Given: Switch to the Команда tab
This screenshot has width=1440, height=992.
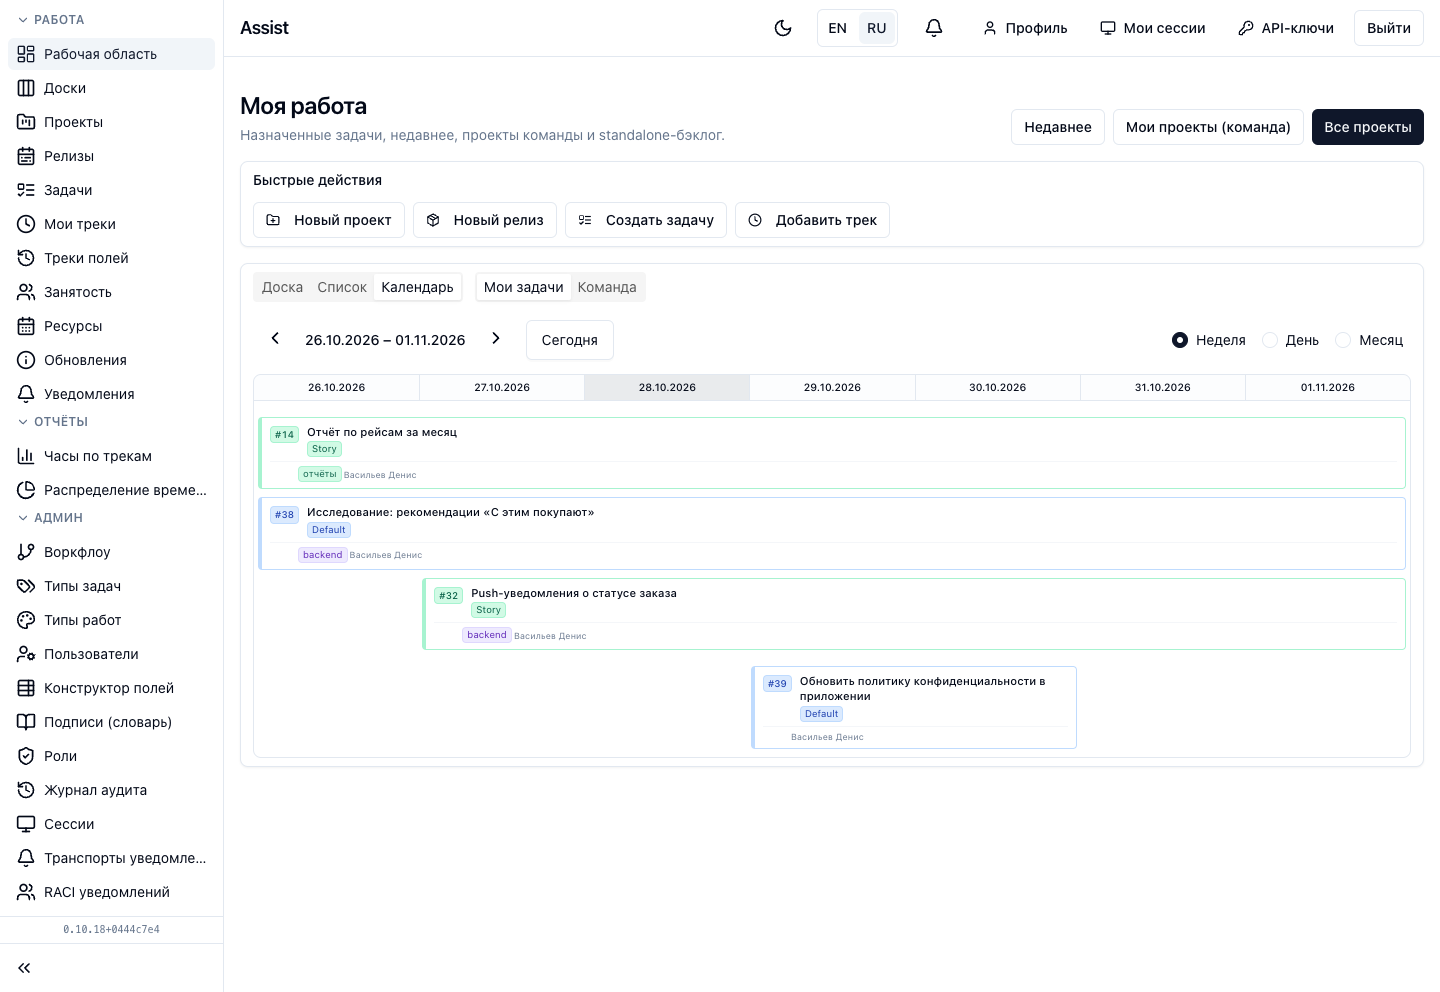Looking at the screenshot, I should pyautogui.click(x=607, y=287).
